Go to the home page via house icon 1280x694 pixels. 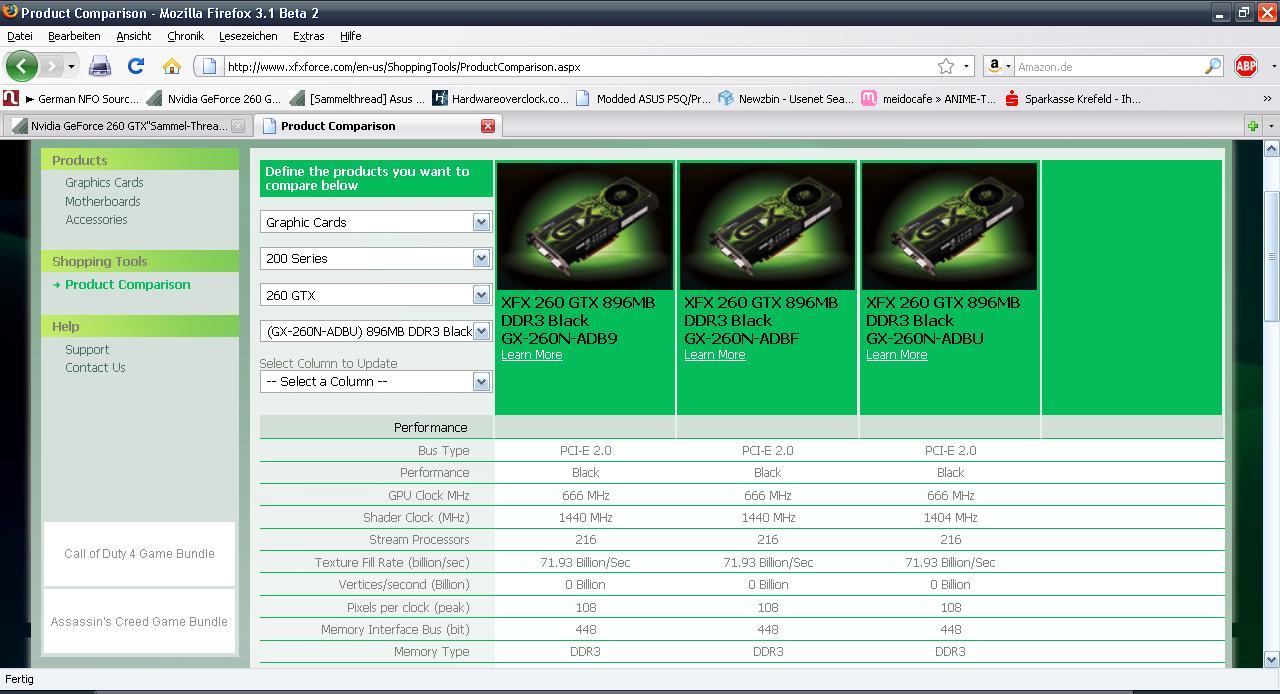[x=172, y=66]
